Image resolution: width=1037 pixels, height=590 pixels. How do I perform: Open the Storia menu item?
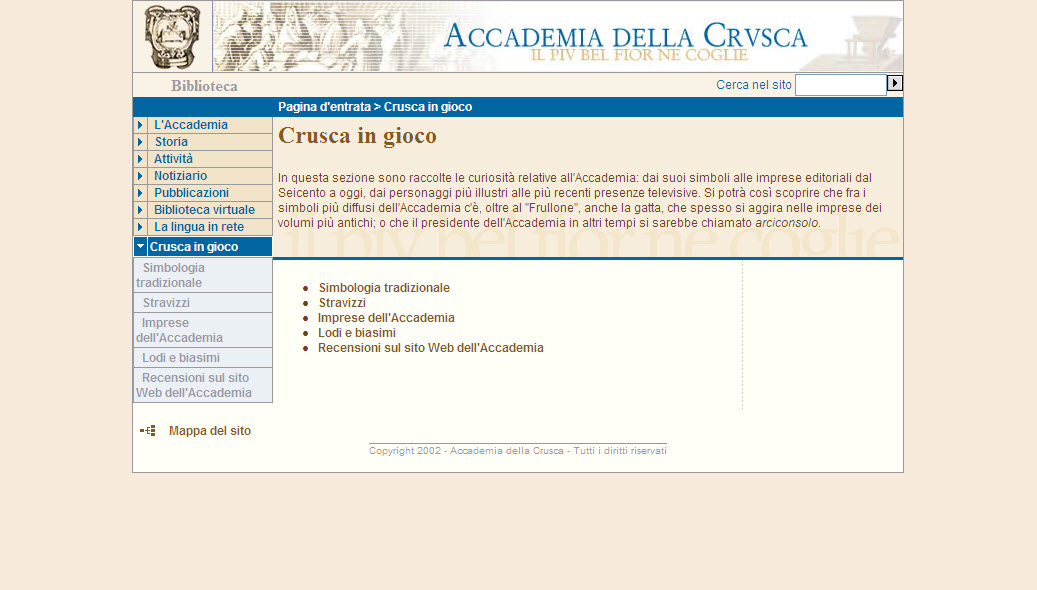tap(171, 142)
